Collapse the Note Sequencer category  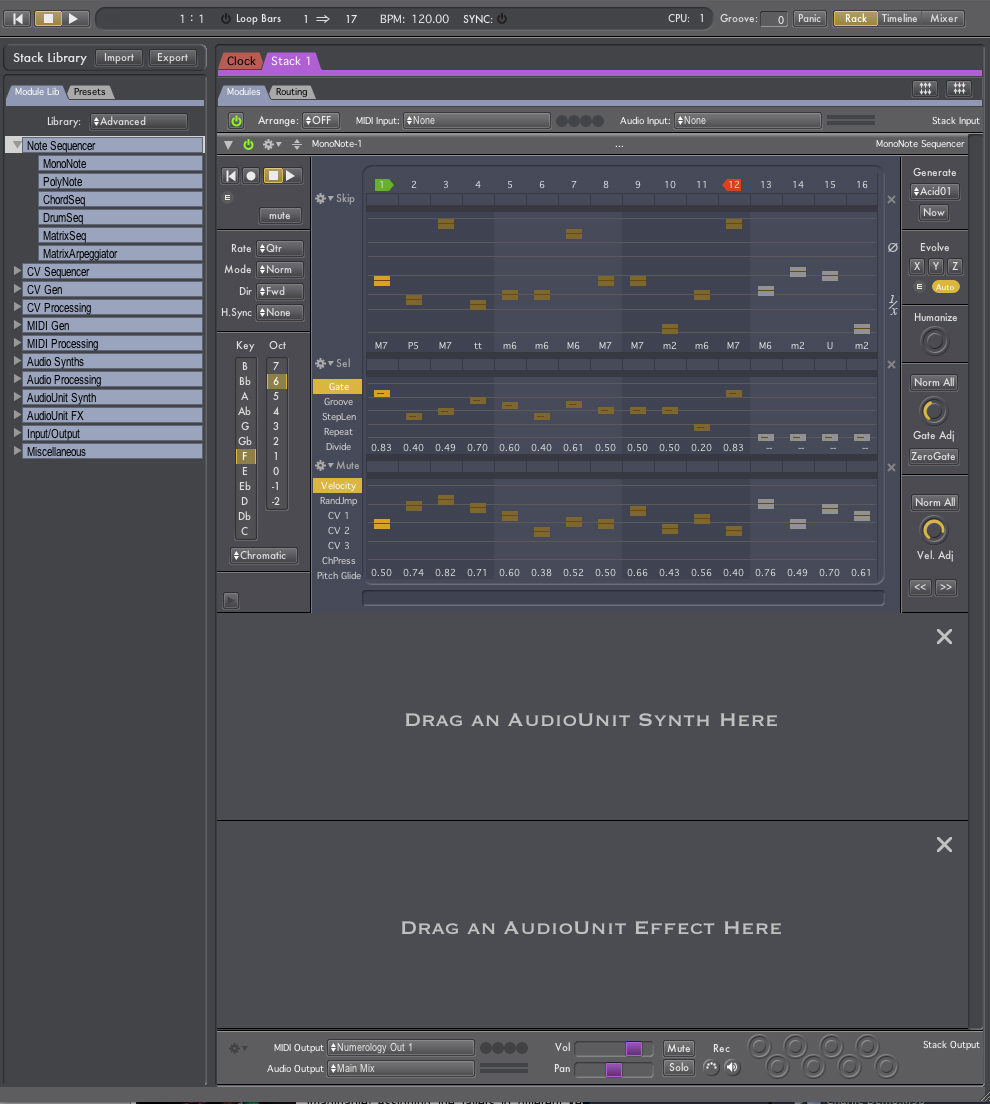coord(17,145)
